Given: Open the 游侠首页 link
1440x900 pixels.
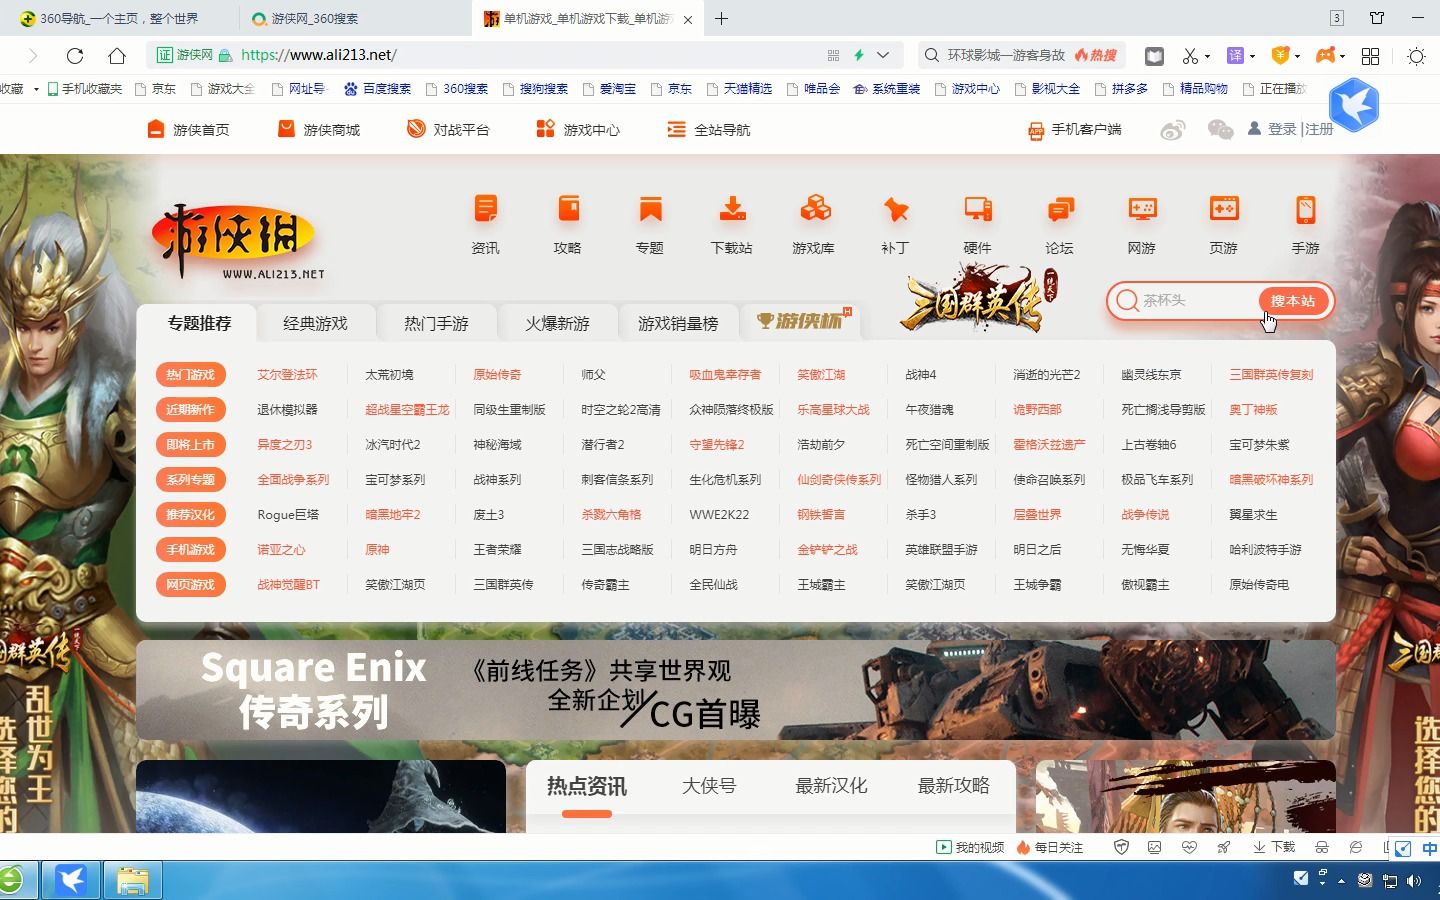Looking at the screenshot, I should pos(189,129).
